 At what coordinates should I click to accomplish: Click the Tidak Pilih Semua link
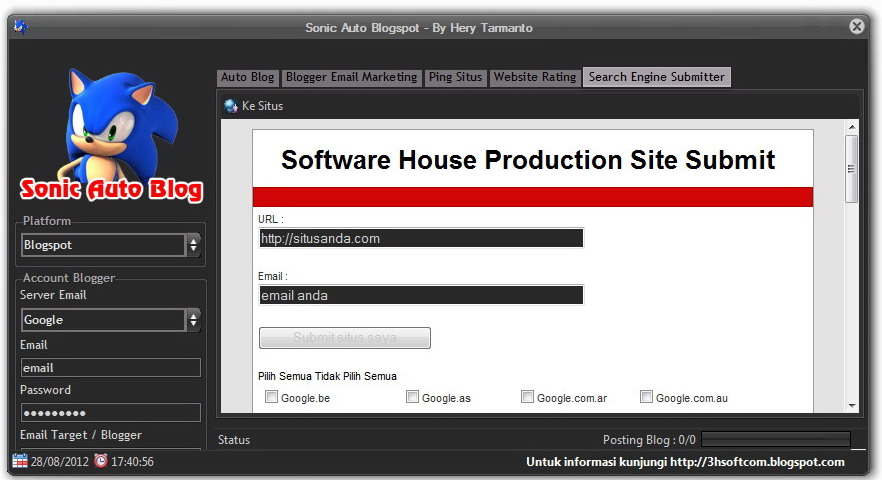click(356, 376)
